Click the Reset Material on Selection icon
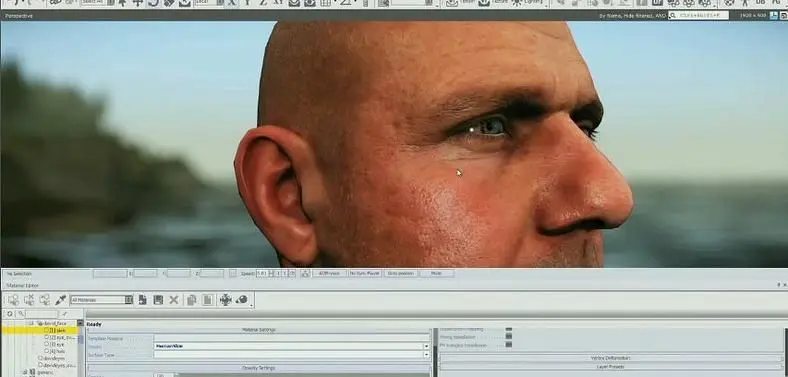The image size is (788, 377). [29, 300]
